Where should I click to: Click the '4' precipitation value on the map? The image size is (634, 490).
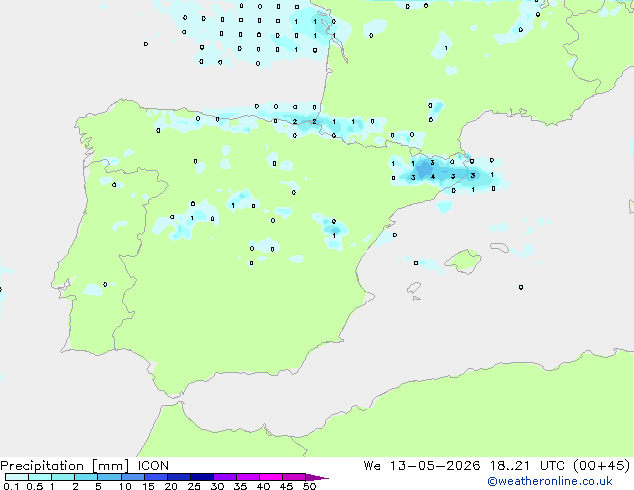[x=433, y=177]
